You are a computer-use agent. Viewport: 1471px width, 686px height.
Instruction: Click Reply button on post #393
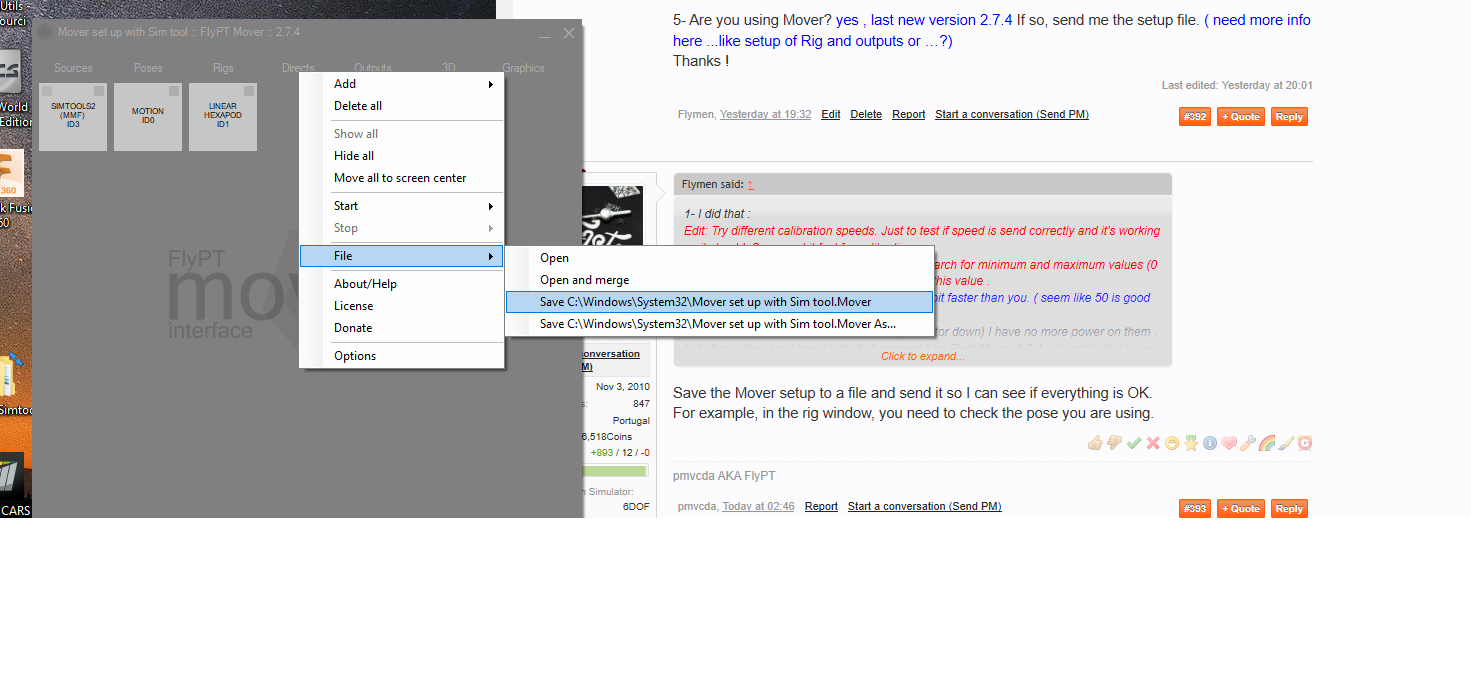pos(1289,509)
